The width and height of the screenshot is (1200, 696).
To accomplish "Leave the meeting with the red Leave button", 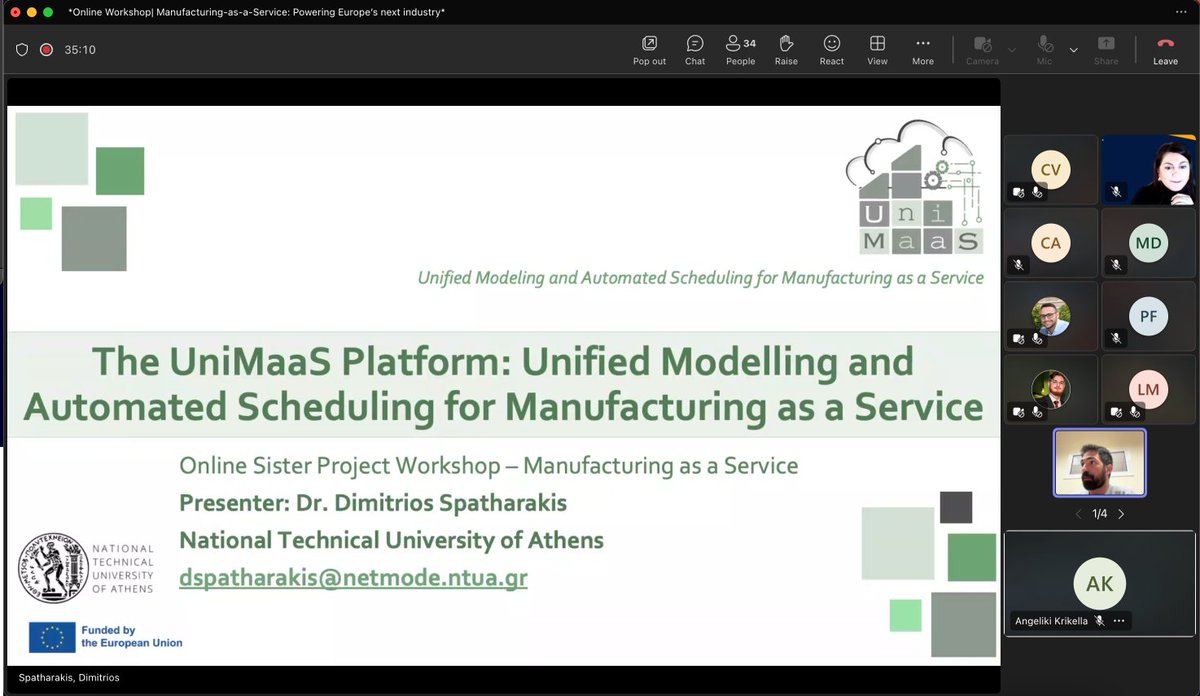I will pos(1165,50).
